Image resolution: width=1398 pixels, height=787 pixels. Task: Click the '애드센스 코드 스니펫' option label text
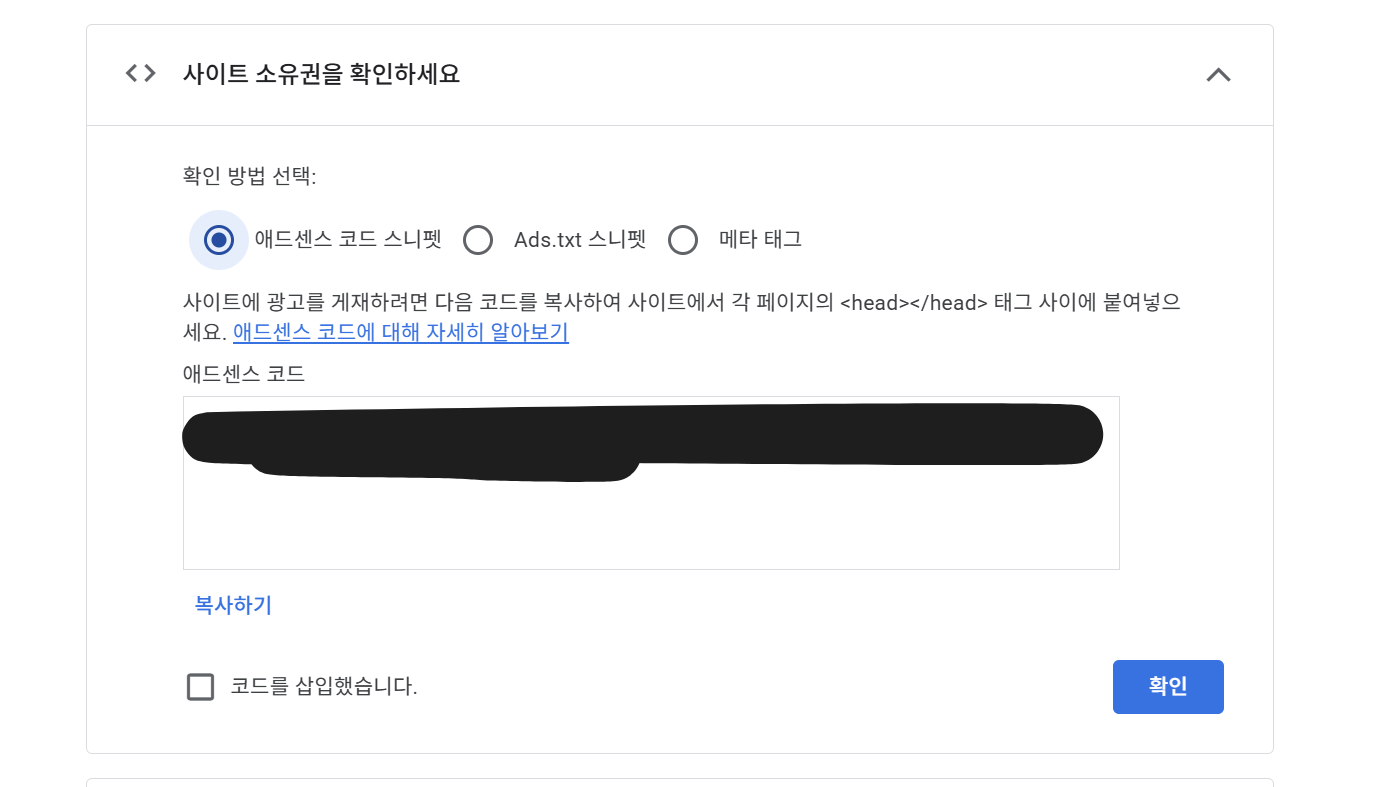tap(348, 240)
